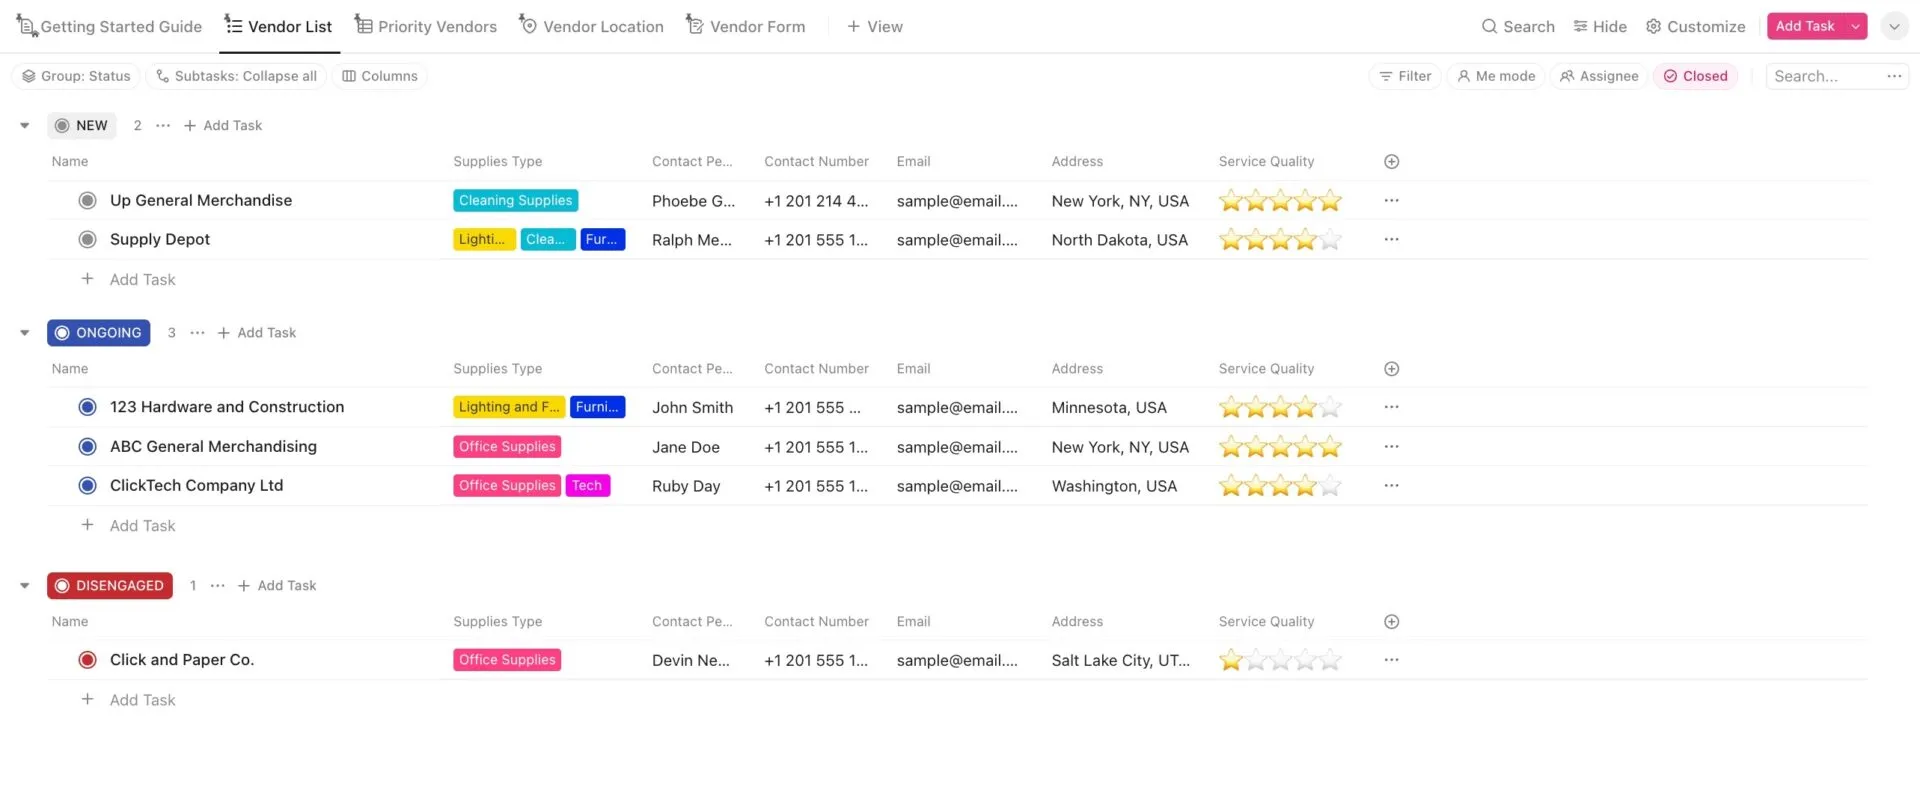
Task: Open the Vendor Location tab
Action: click(591, 27)
